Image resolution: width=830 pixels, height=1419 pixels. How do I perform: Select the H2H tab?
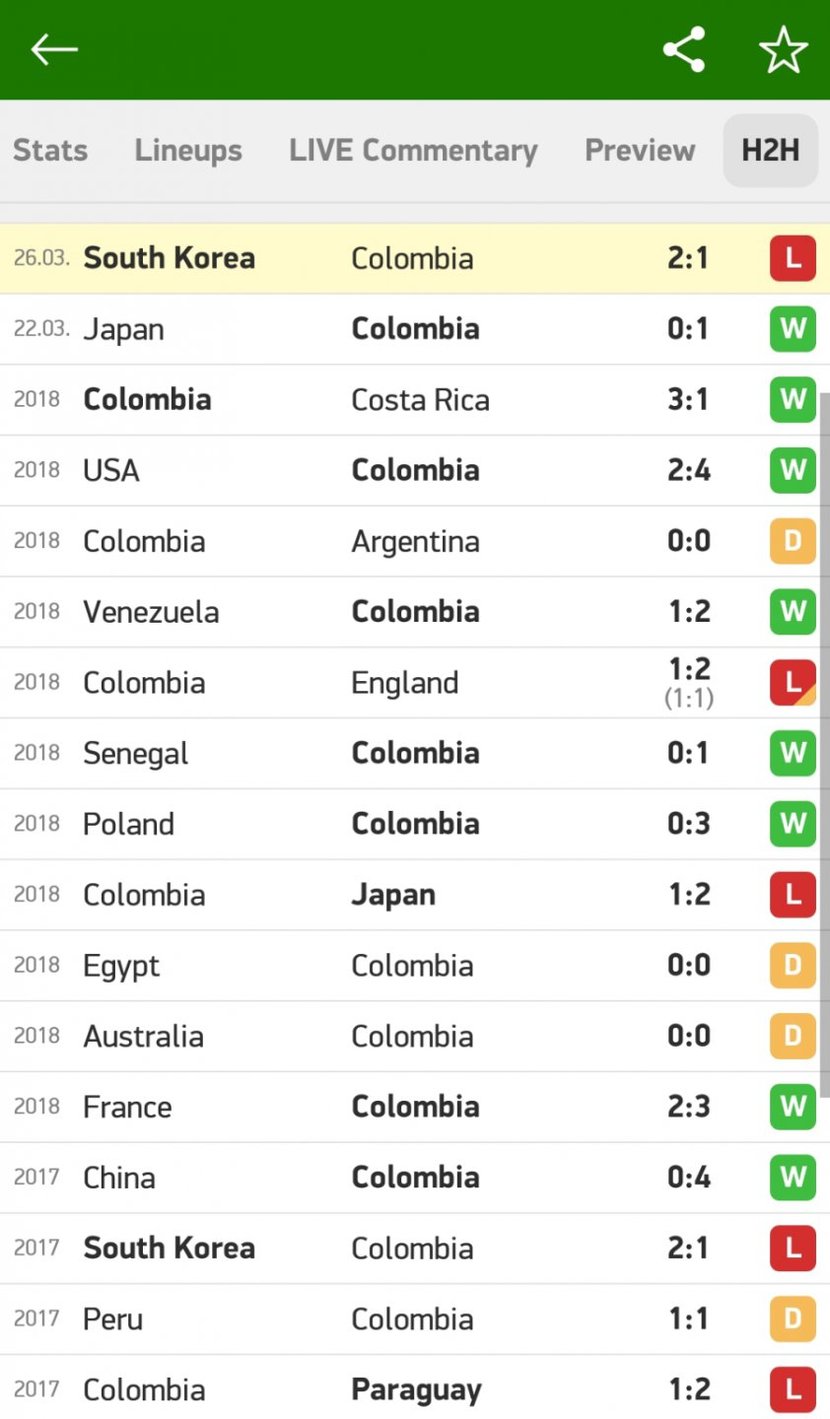pos(771,150)
